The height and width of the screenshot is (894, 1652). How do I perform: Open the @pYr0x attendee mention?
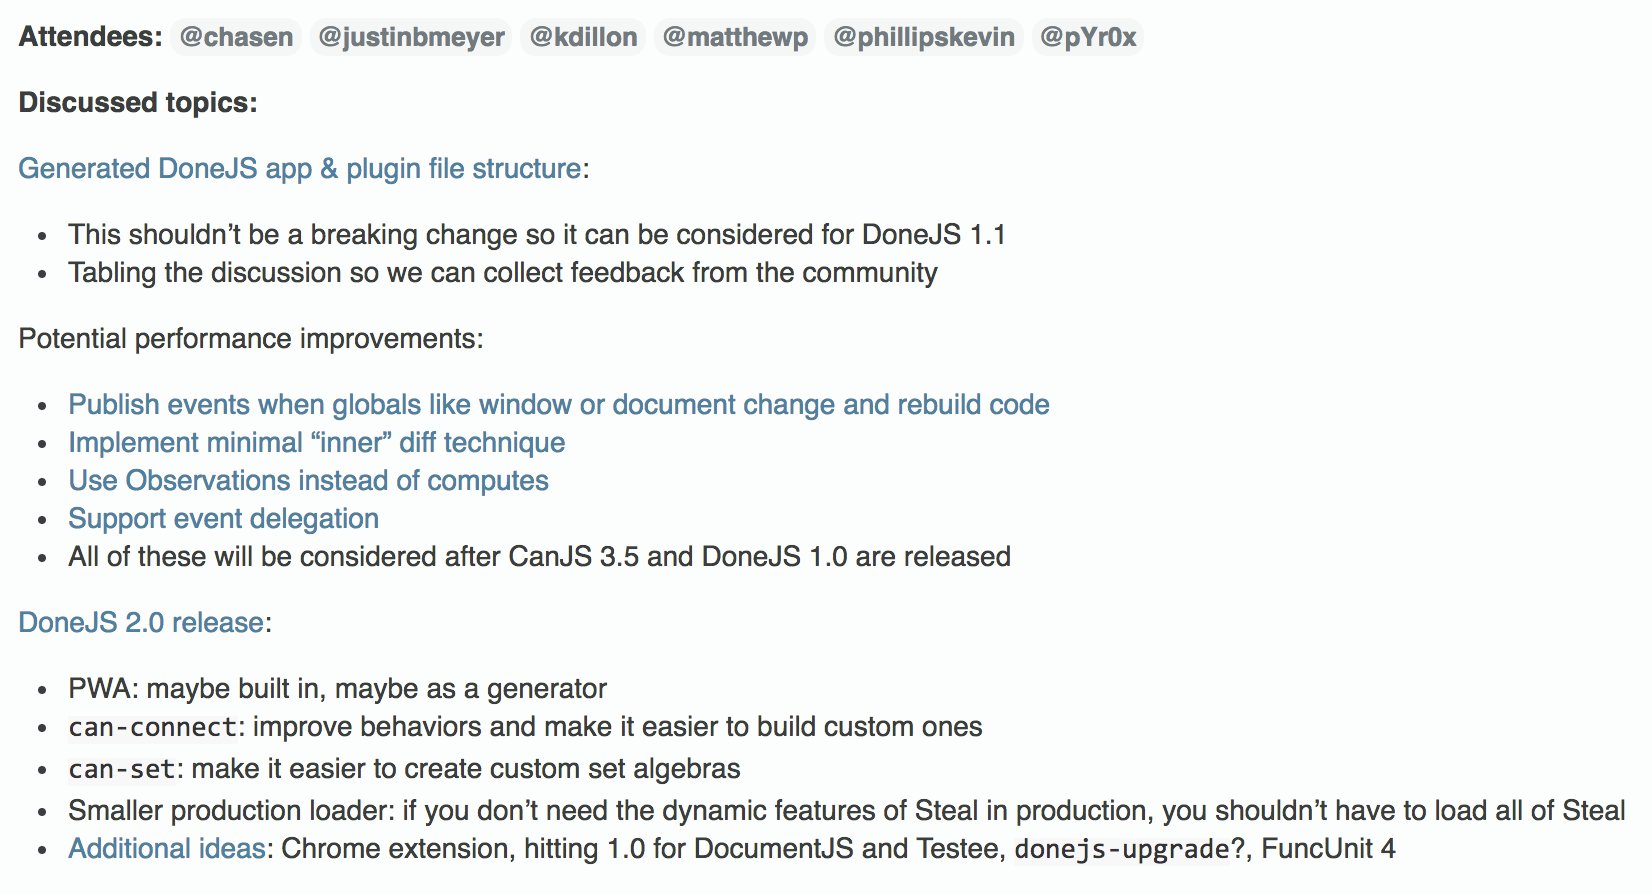(x=1088, y=37)
